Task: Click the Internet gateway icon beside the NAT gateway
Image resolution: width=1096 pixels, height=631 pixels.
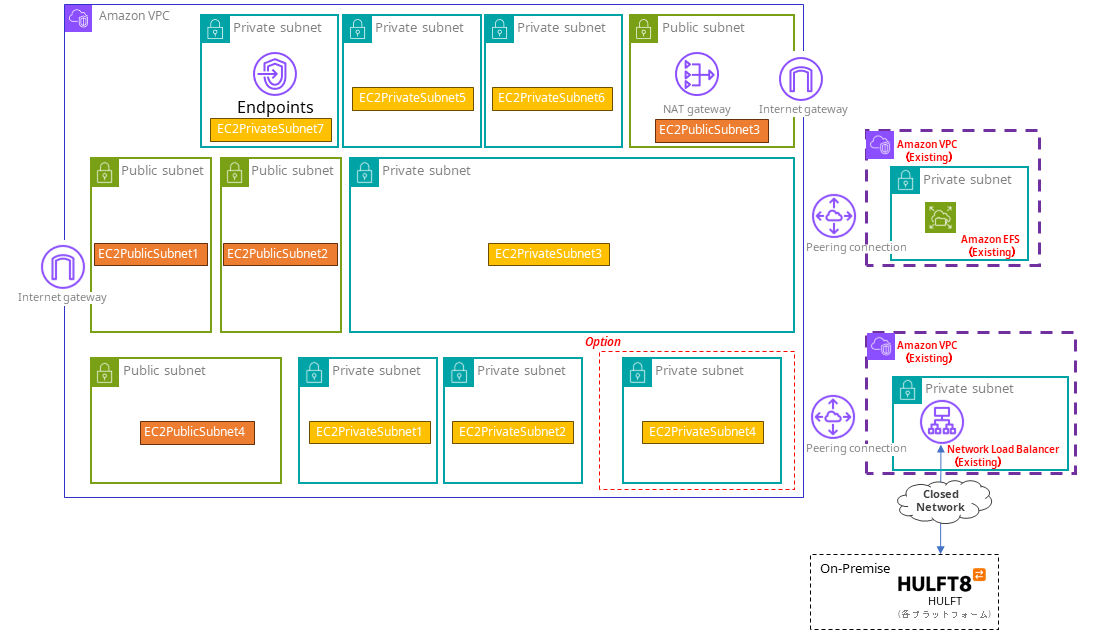Action: tap(800, 79)
